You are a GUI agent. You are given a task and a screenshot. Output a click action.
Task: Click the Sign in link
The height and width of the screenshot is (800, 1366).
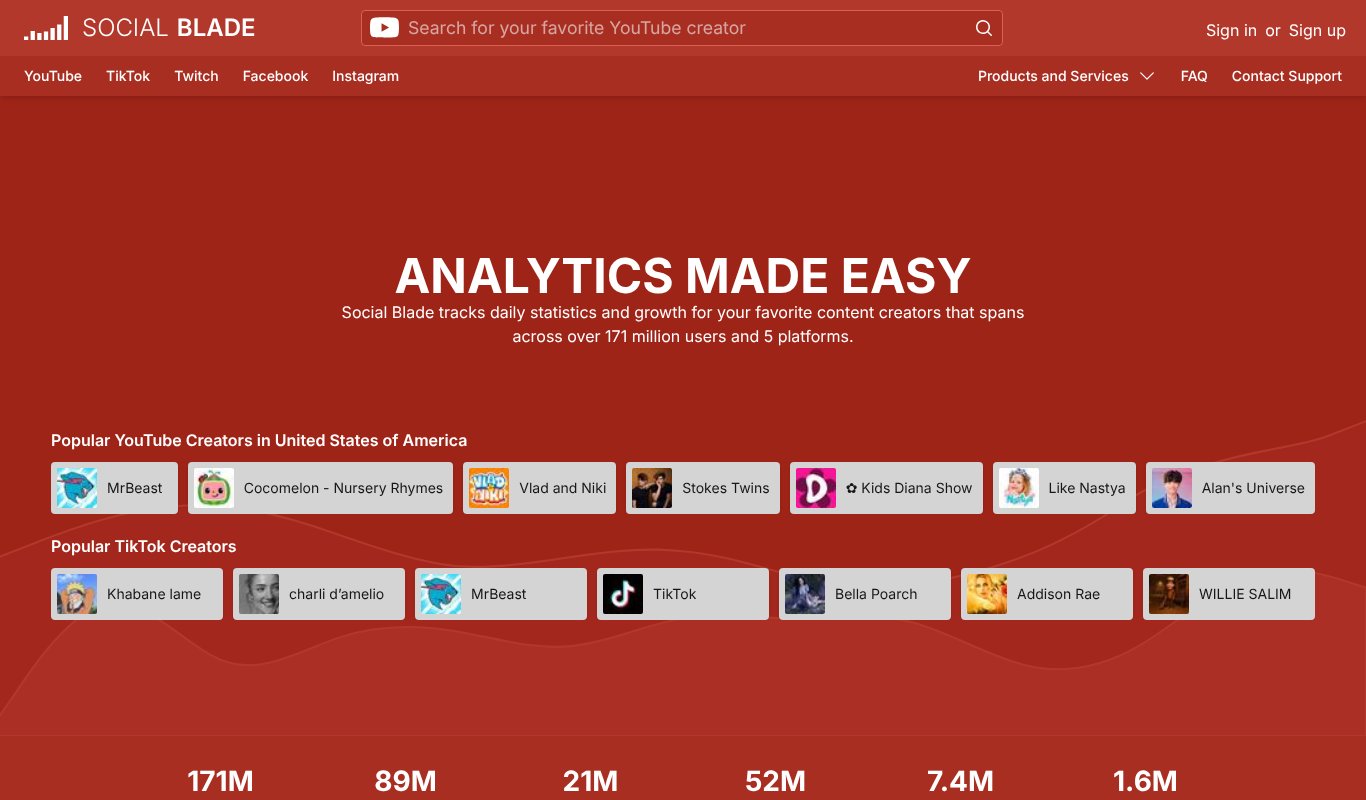1231,30
